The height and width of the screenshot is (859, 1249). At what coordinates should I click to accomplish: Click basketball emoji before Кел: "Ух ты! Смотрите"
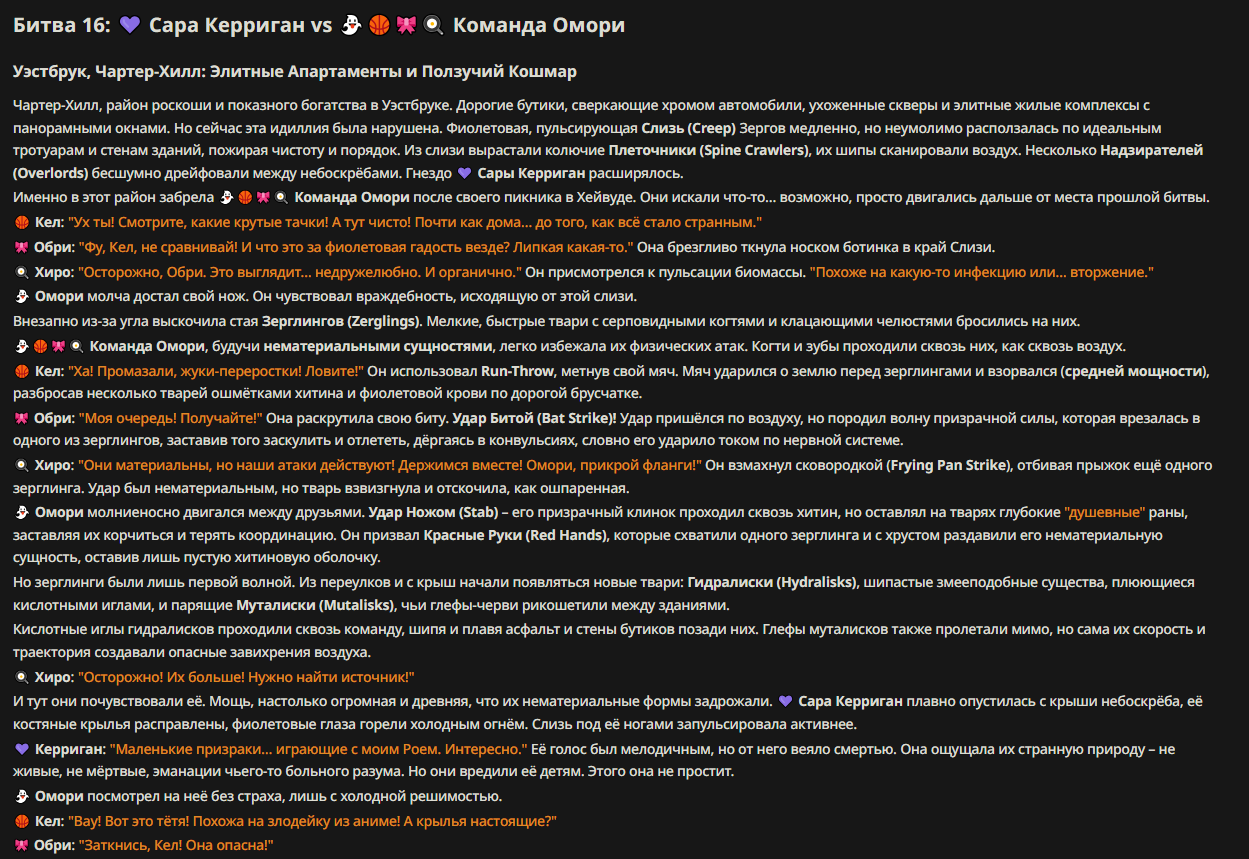pyautogui.click(x=22, y=222)
